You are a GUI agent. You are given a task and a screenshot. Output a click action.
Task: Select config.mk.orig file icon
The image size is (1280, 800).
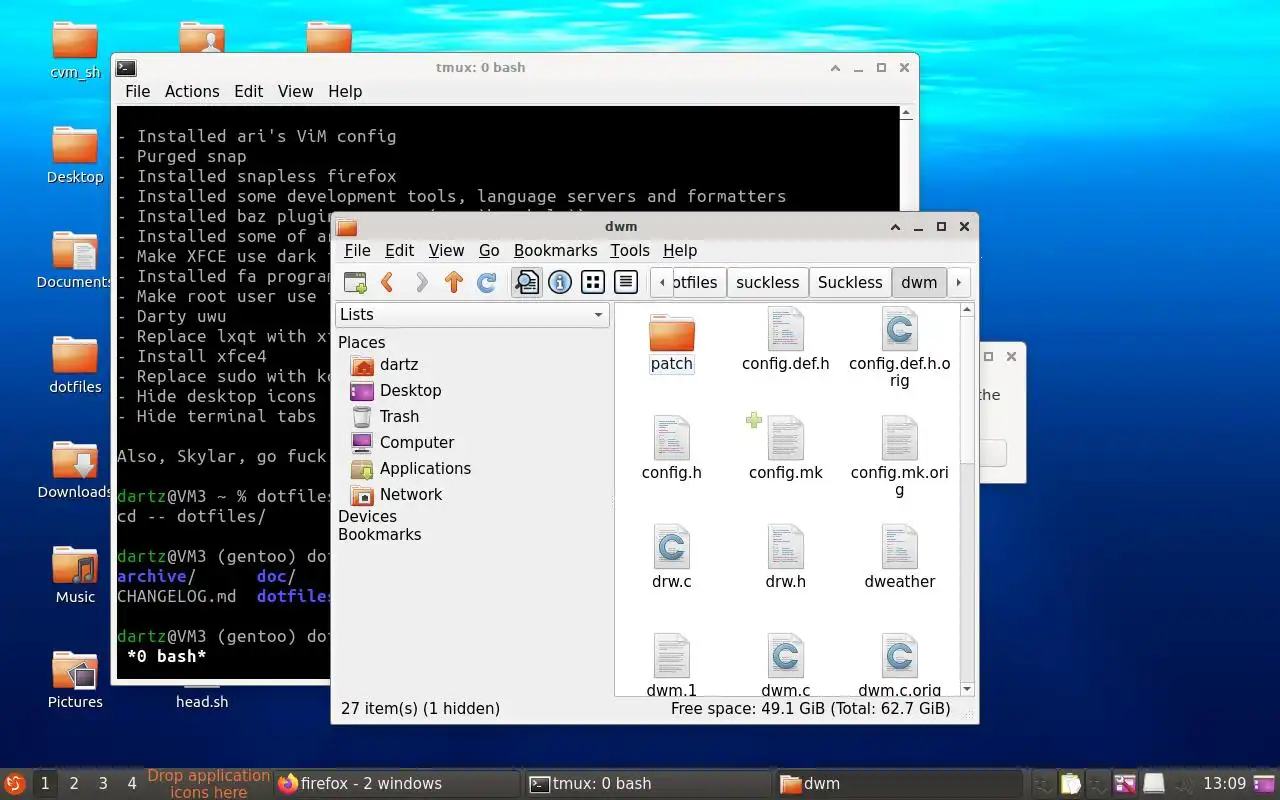[x=899, y=439]
